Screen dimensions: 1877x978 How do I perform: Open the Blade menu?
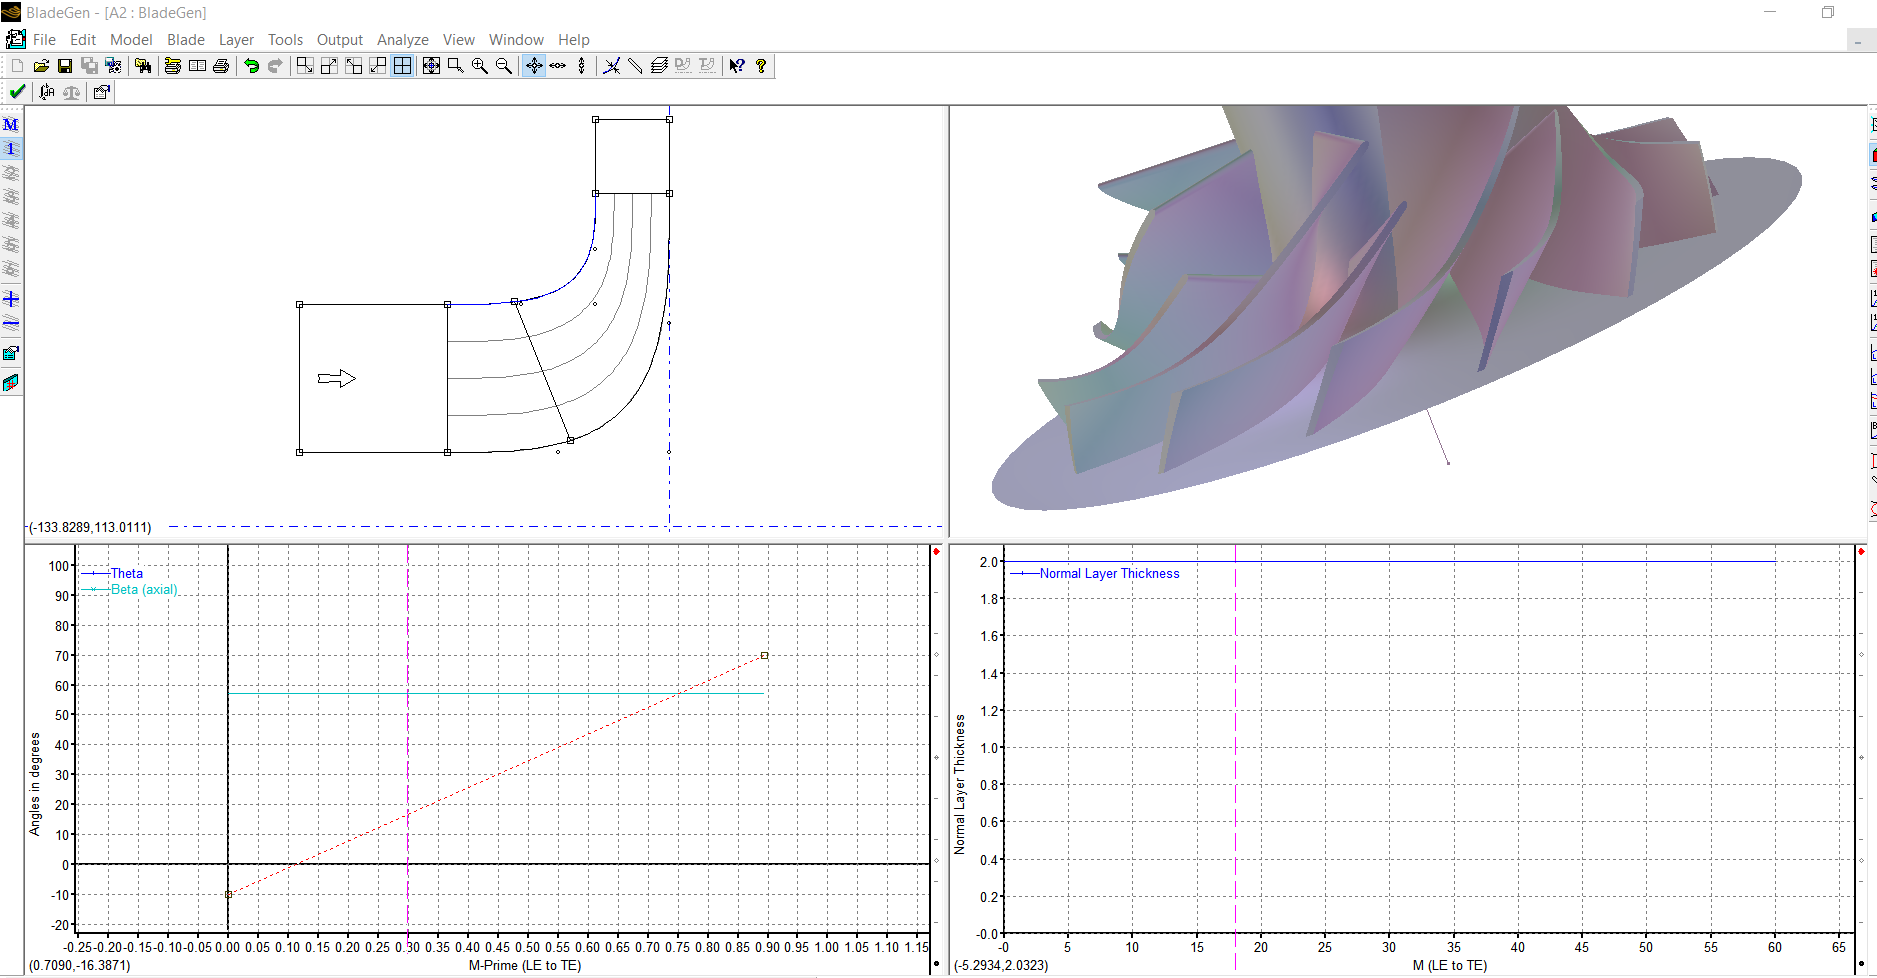pos(185,40)
